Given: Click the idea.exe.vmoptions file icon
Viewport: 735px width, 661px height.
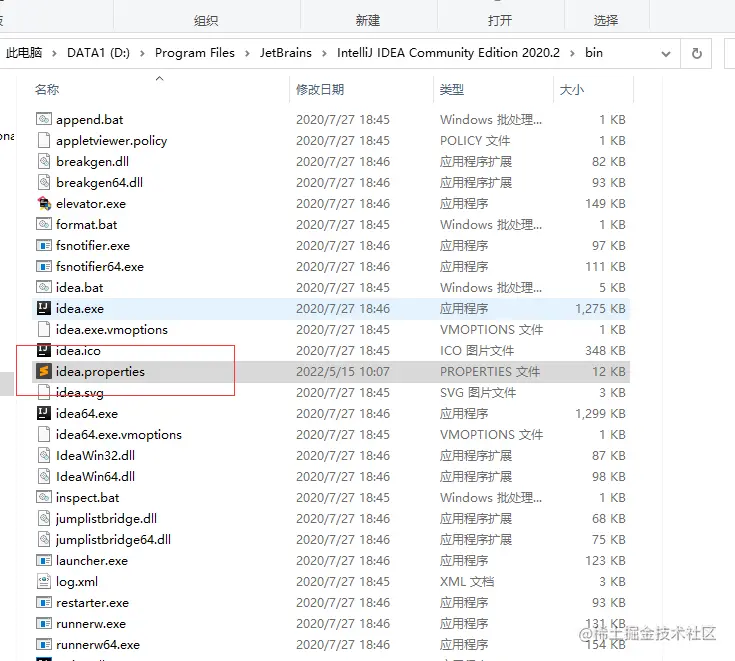Looking at the screenshot, I should click(x=44, y=329).
